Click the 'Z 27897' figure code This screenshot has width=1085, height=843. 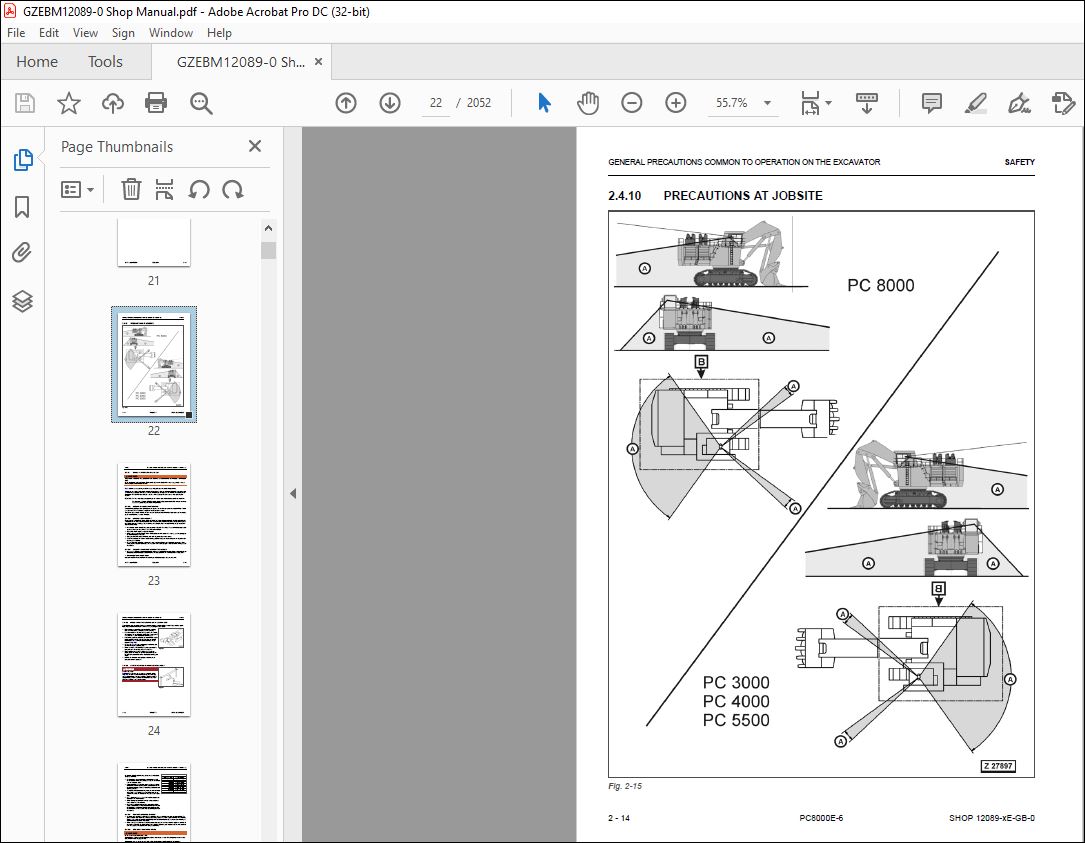point(998,766)
